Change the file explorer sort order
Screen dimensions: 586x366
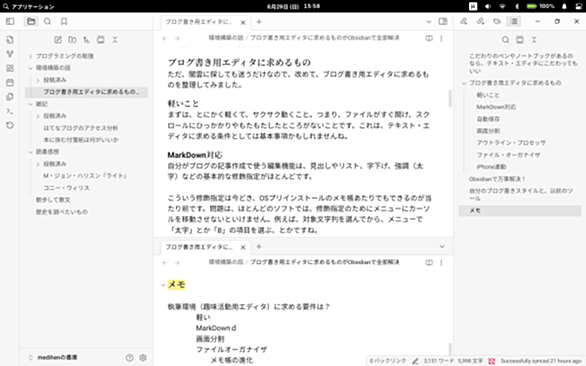(86, 40)
